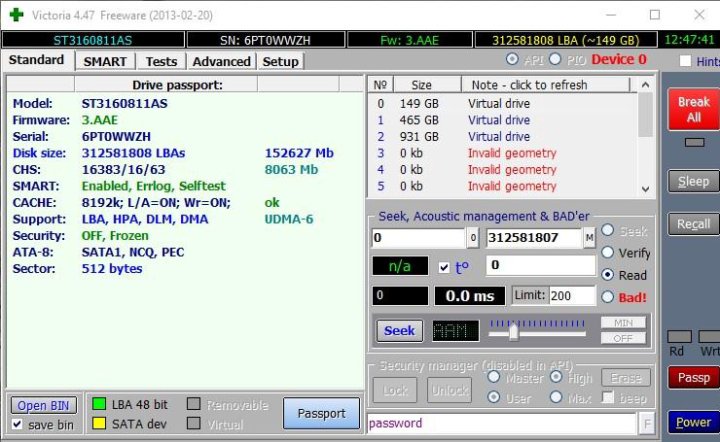Click the yellow SATA dev indicator
The width and height of the screenshot is (720, 442).
(98, 424)
